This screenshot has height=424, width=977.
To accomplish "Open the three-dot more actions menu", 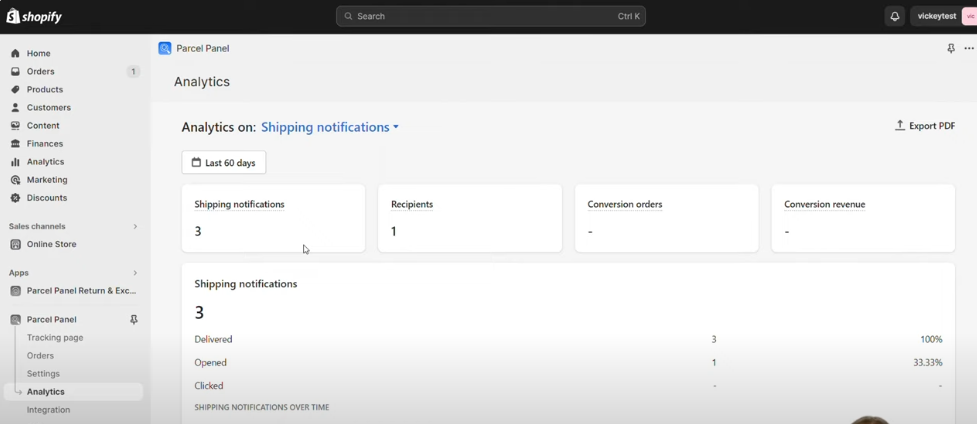I will (x=969, y=48).
